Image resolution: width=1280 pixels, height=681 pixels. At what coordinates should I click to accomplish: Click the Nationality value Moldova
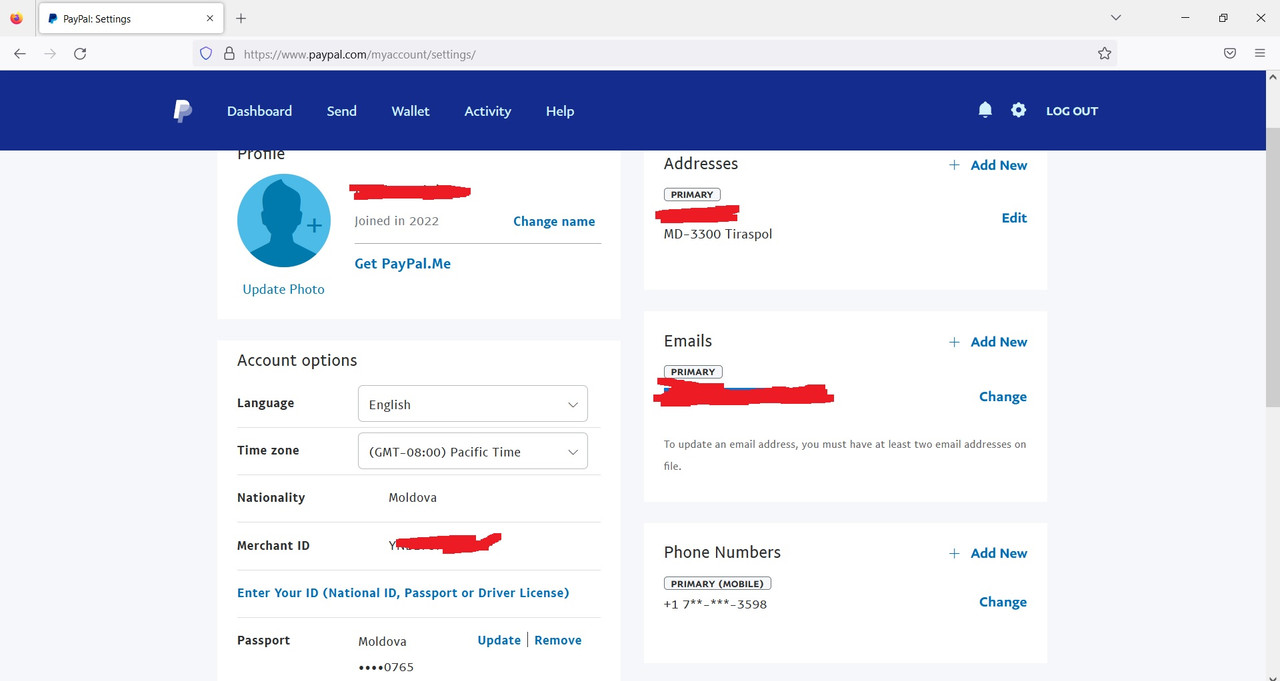412,497
